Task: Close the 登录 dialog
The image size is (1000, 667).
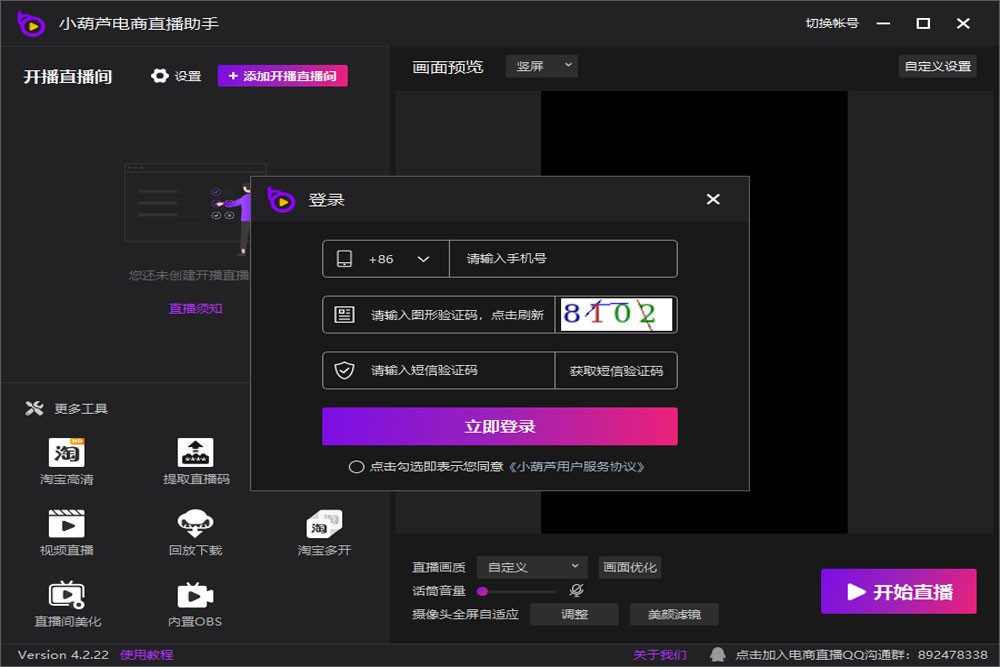Action: 713,199
